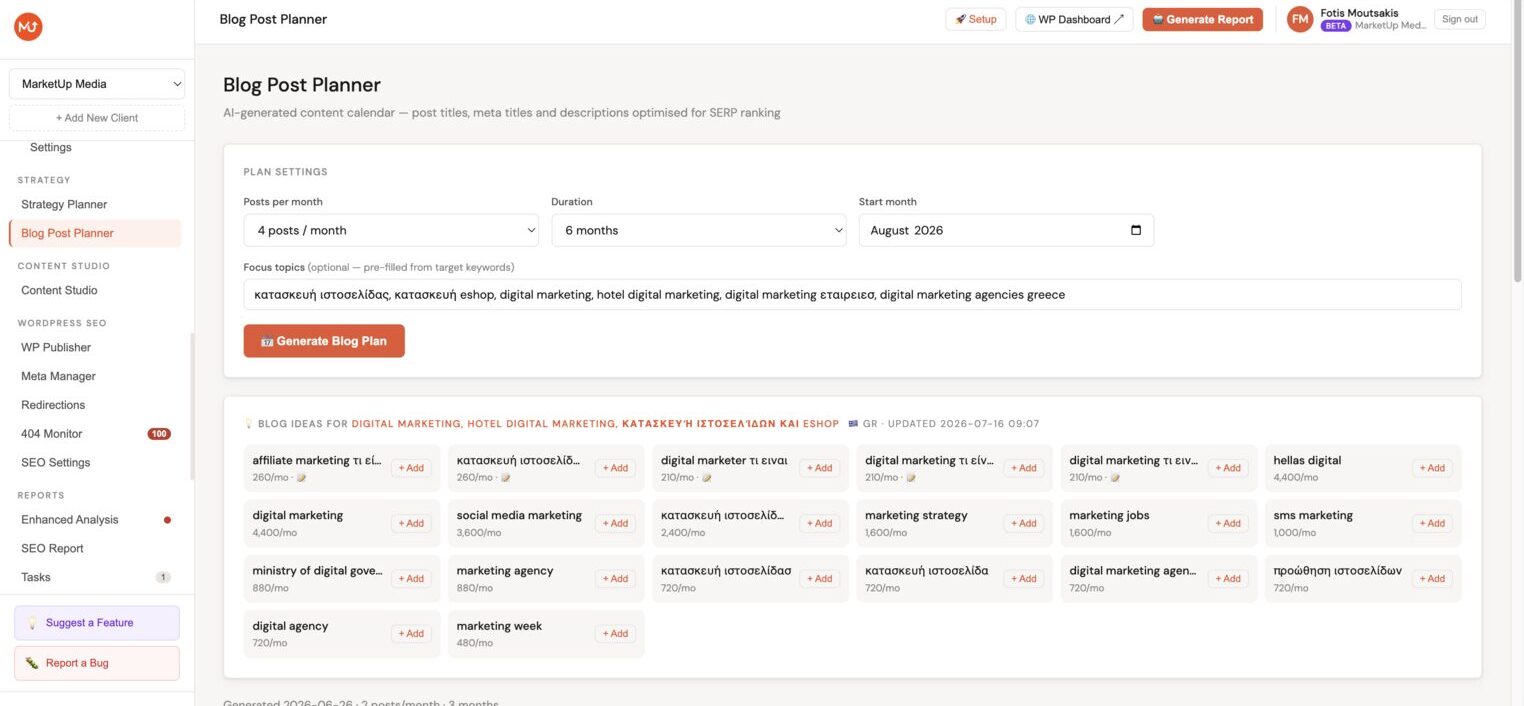Screen dimensions: 1524x706
Task: Open Tasks in sidebar
Action: point(36,577)
